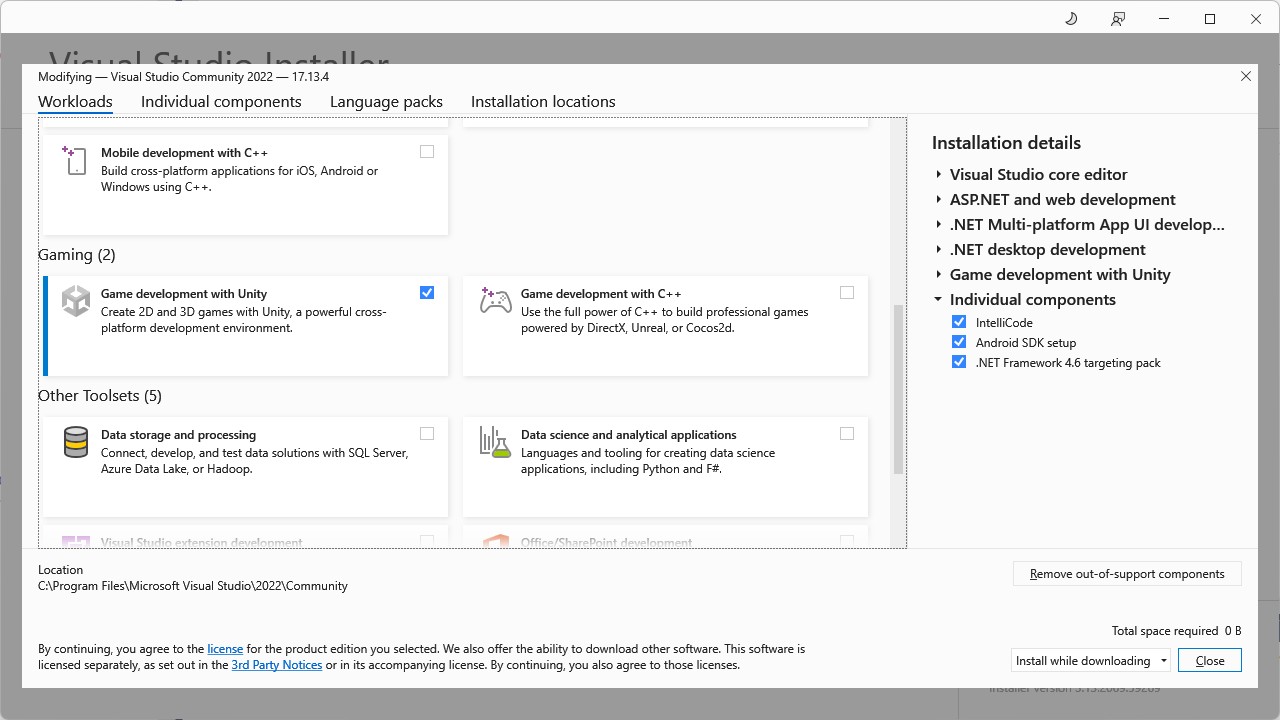Uncheck Game development with Unity workload
The width and height of the screenshot is (1280, 720).
click(x=427, y=293)
